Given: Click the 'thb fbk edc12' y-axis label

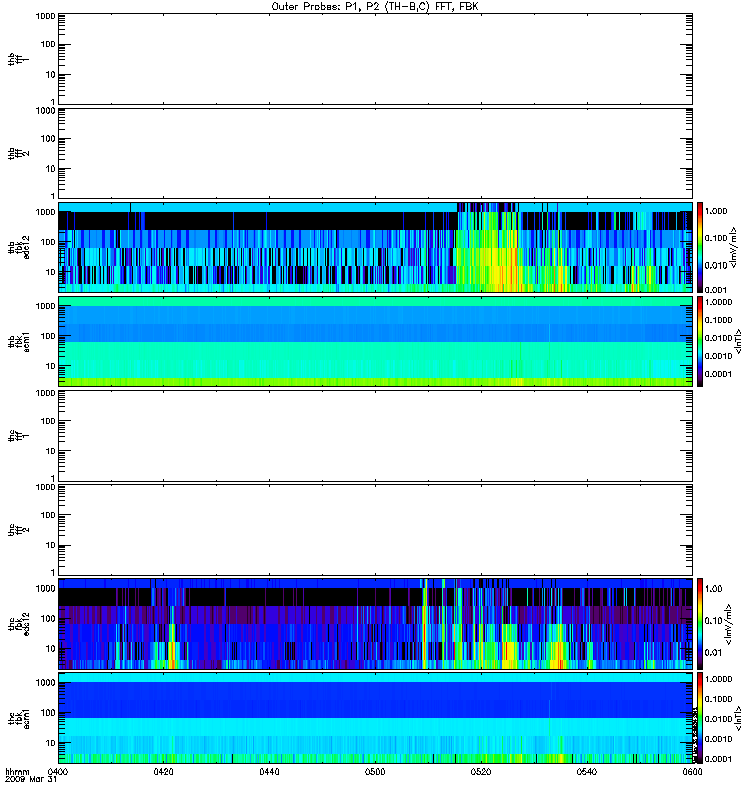Looking at the screenshot, I should [x=19, y=247].
